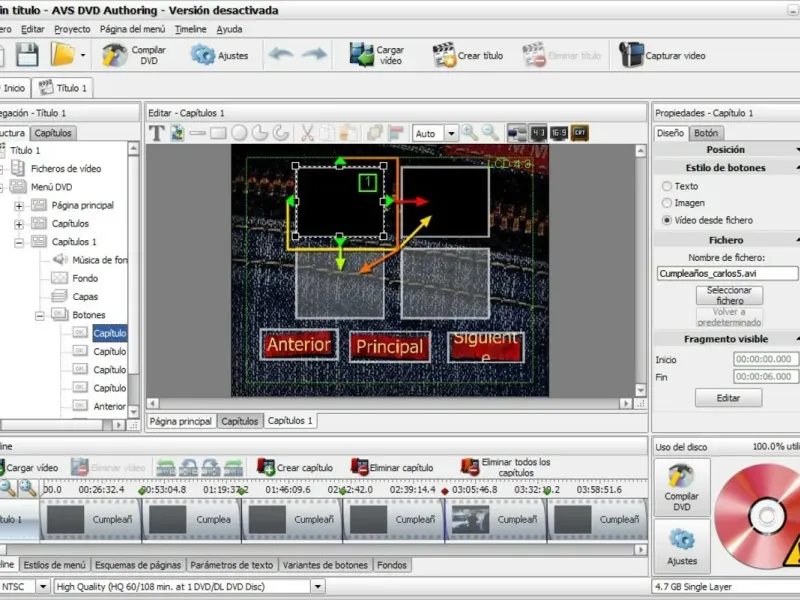Open the Auto zoom dropdown
Viewport: 800px width, 600px height.
point(451,133)
